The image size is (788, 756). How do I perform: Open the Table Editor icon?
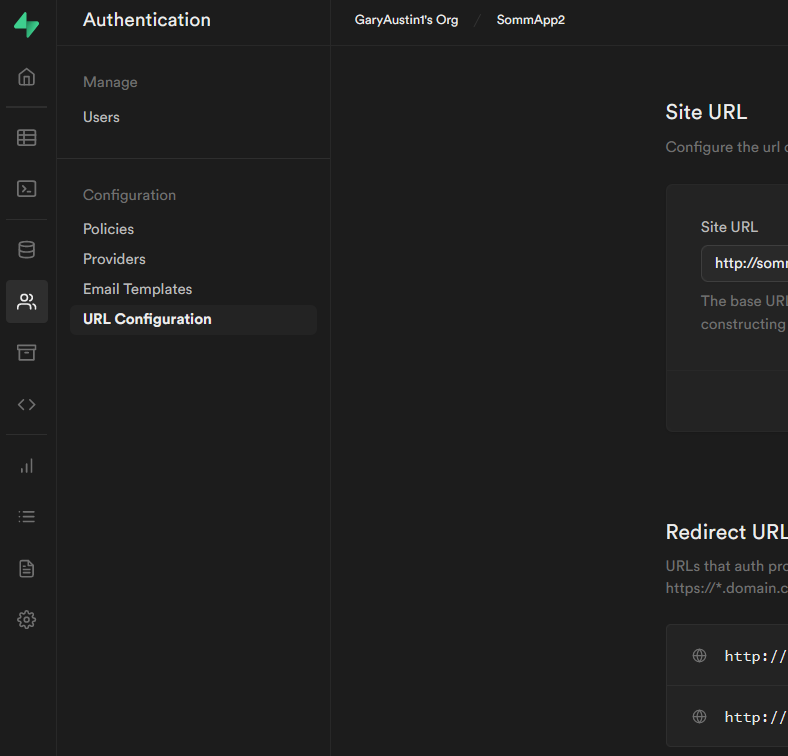(27, 138)
